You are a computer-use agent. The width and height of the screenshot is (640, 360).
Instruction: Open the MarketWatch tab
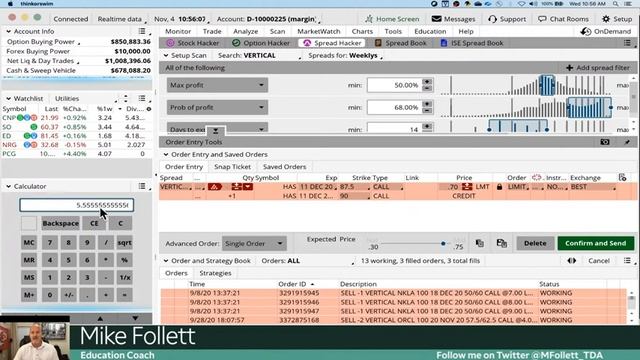coord(318,31)
